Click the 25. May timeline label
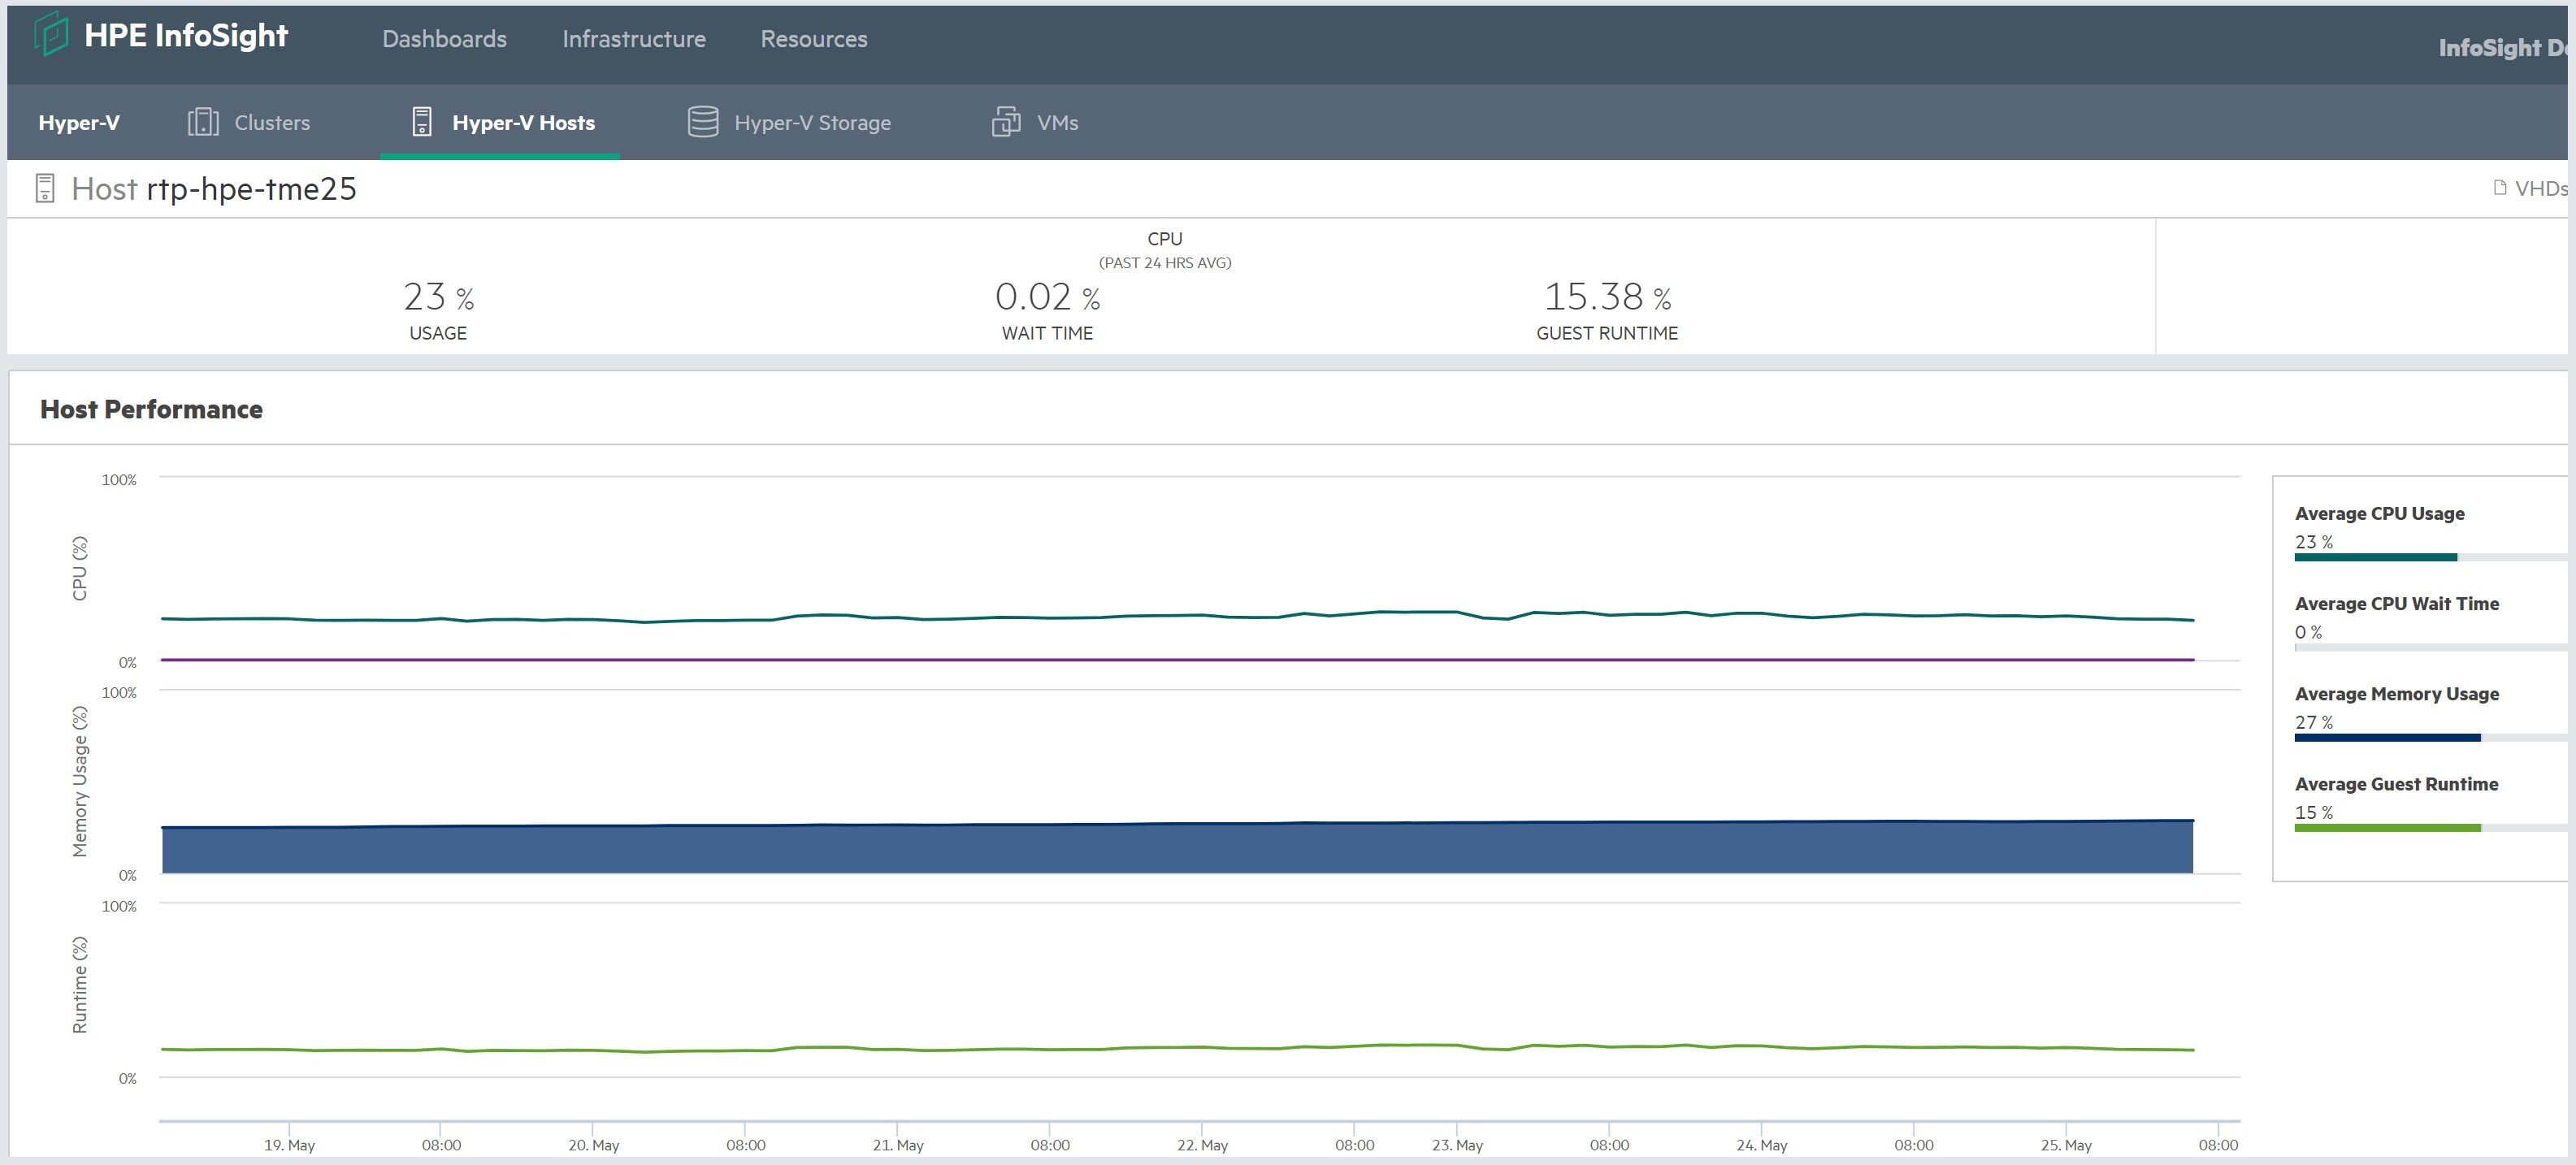This screenshot has width=2576, height=1165. (2066, 1145)
